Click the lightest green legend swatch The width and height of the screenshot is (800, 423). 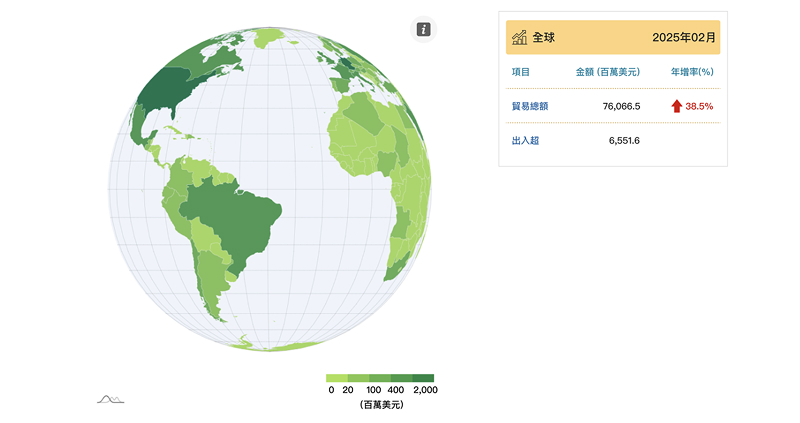(337, 378)
